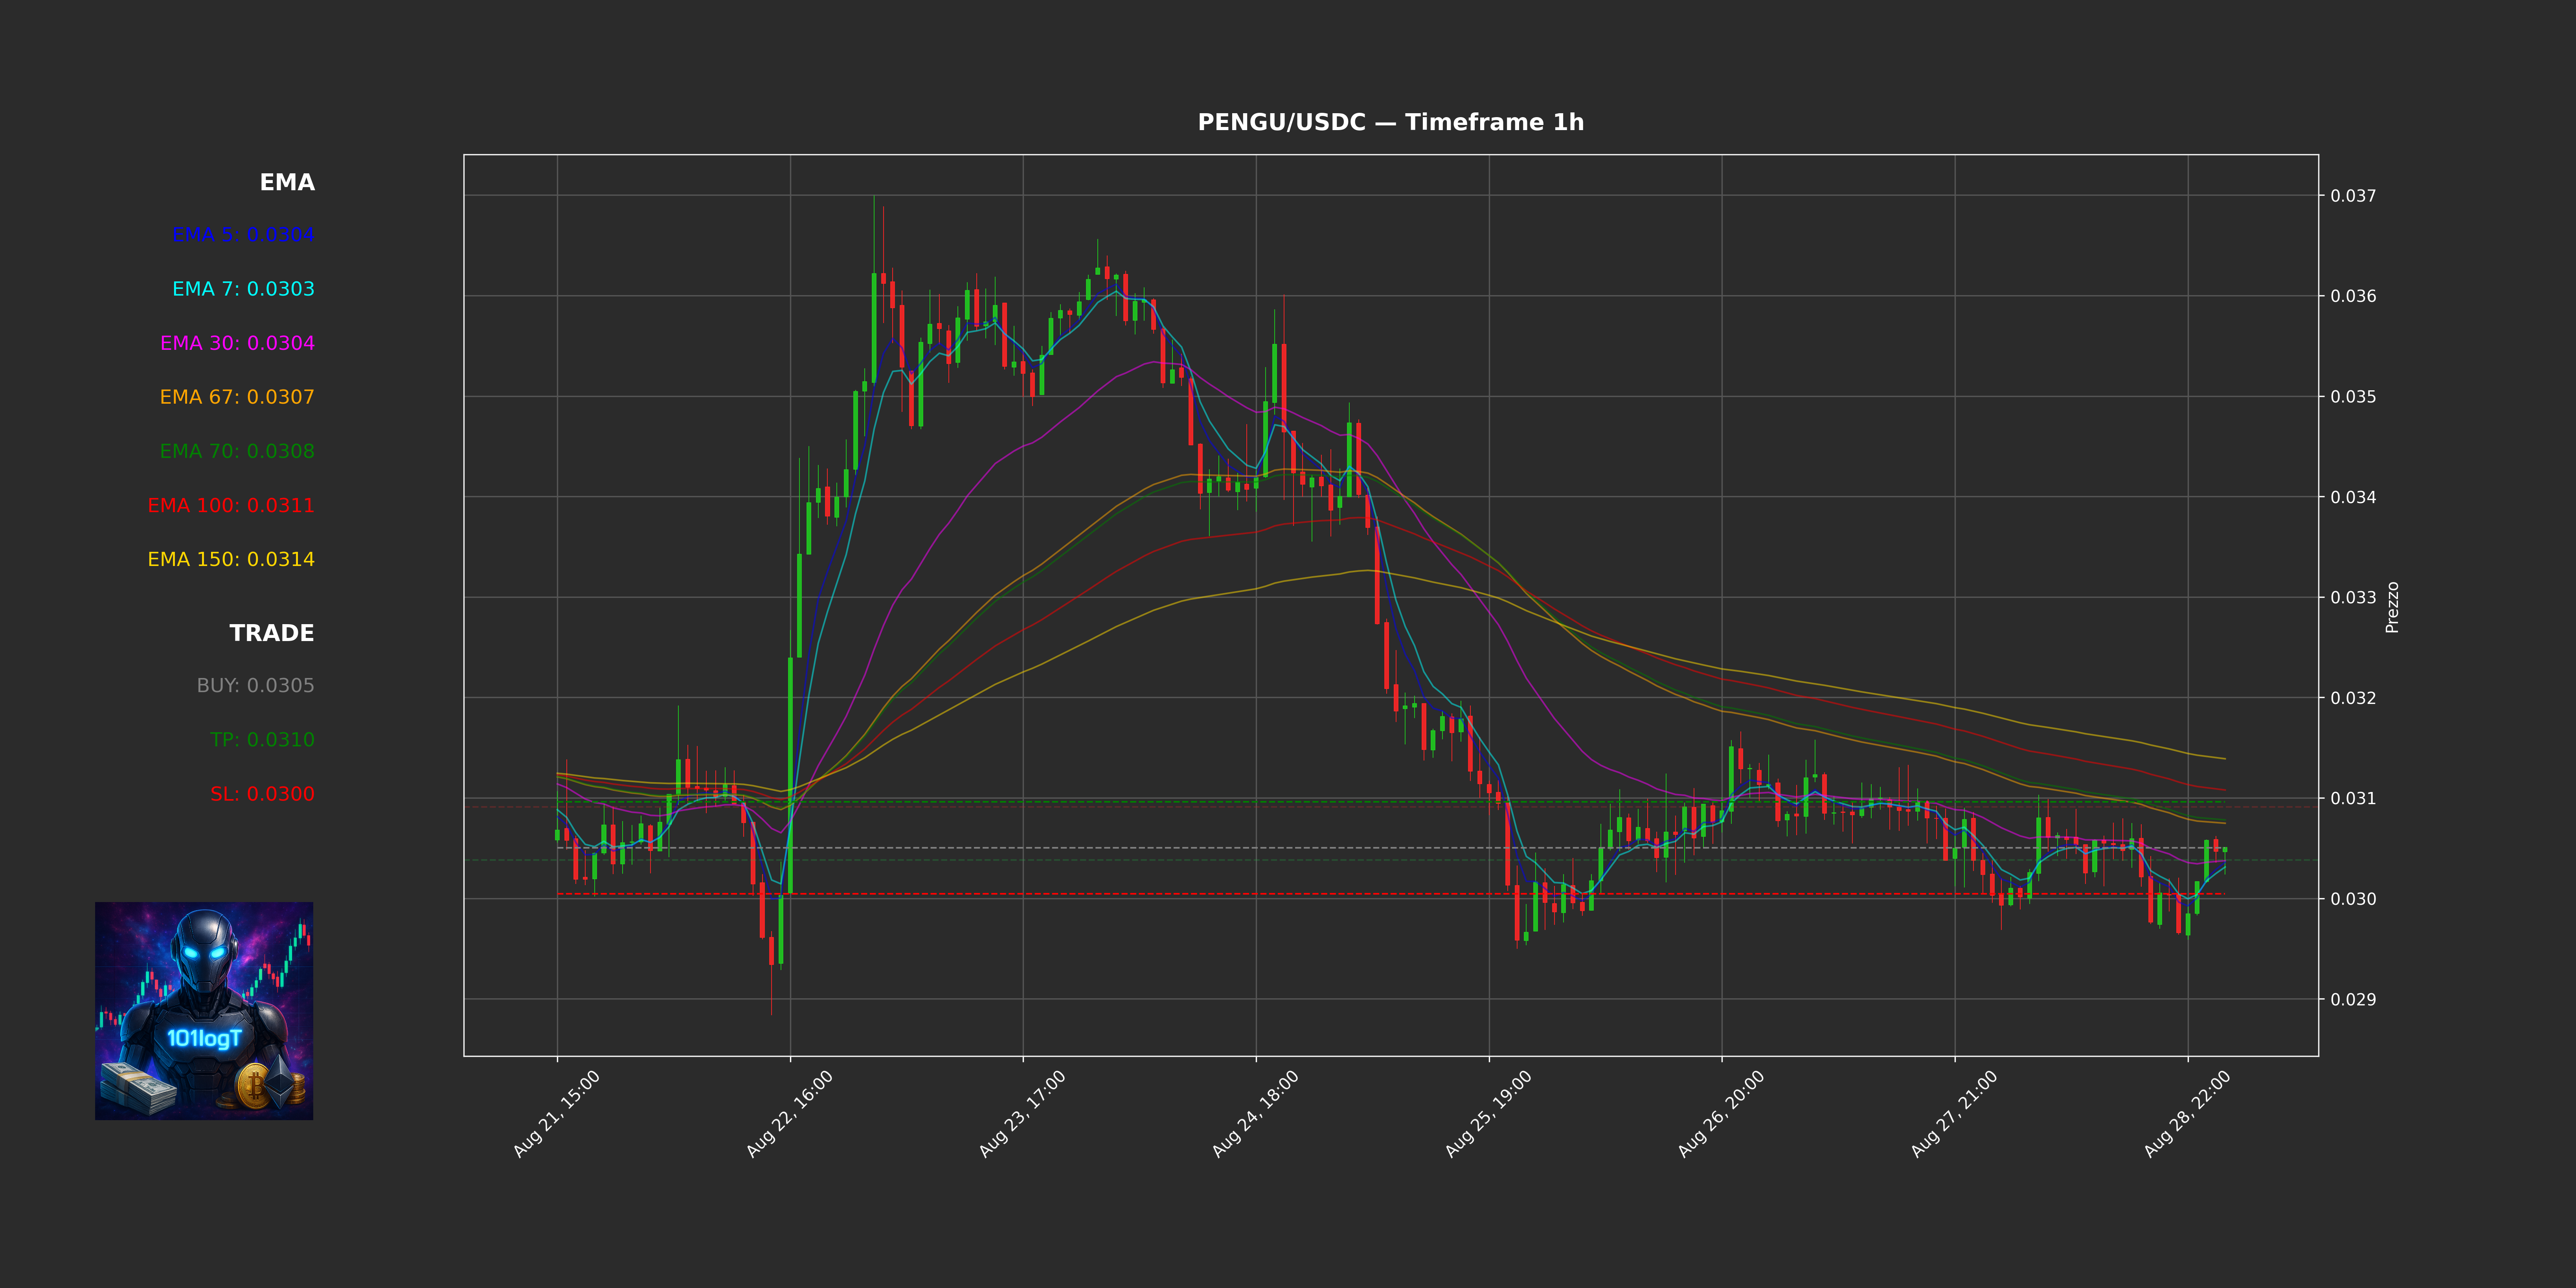Click the EMA 150: 0.0314 label
The width and height of the screenshot is (2576, 1288).
click(x=231, y=559)
